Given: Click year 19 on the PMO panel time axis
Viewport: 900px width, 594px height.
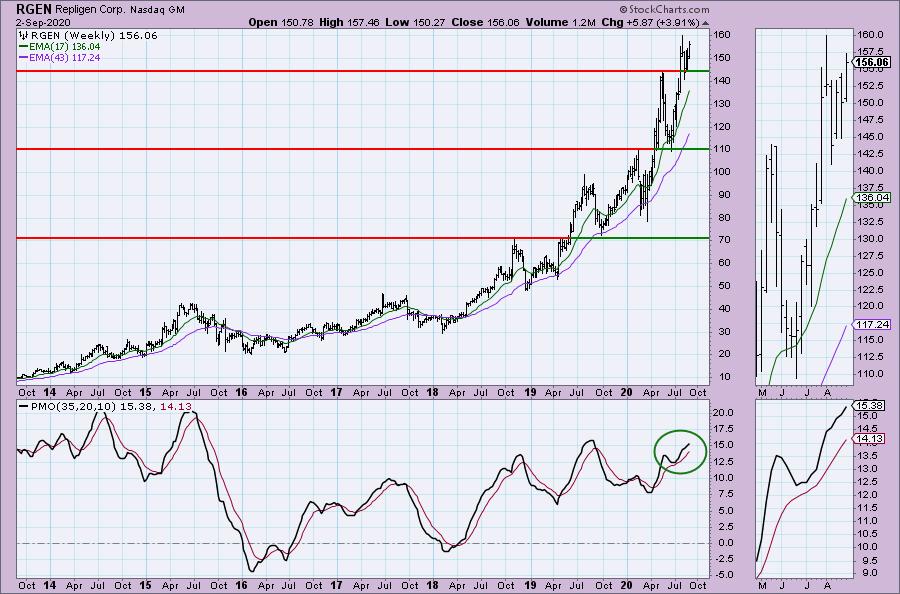Looking at the screenshot, I should [x=529, y=585].
